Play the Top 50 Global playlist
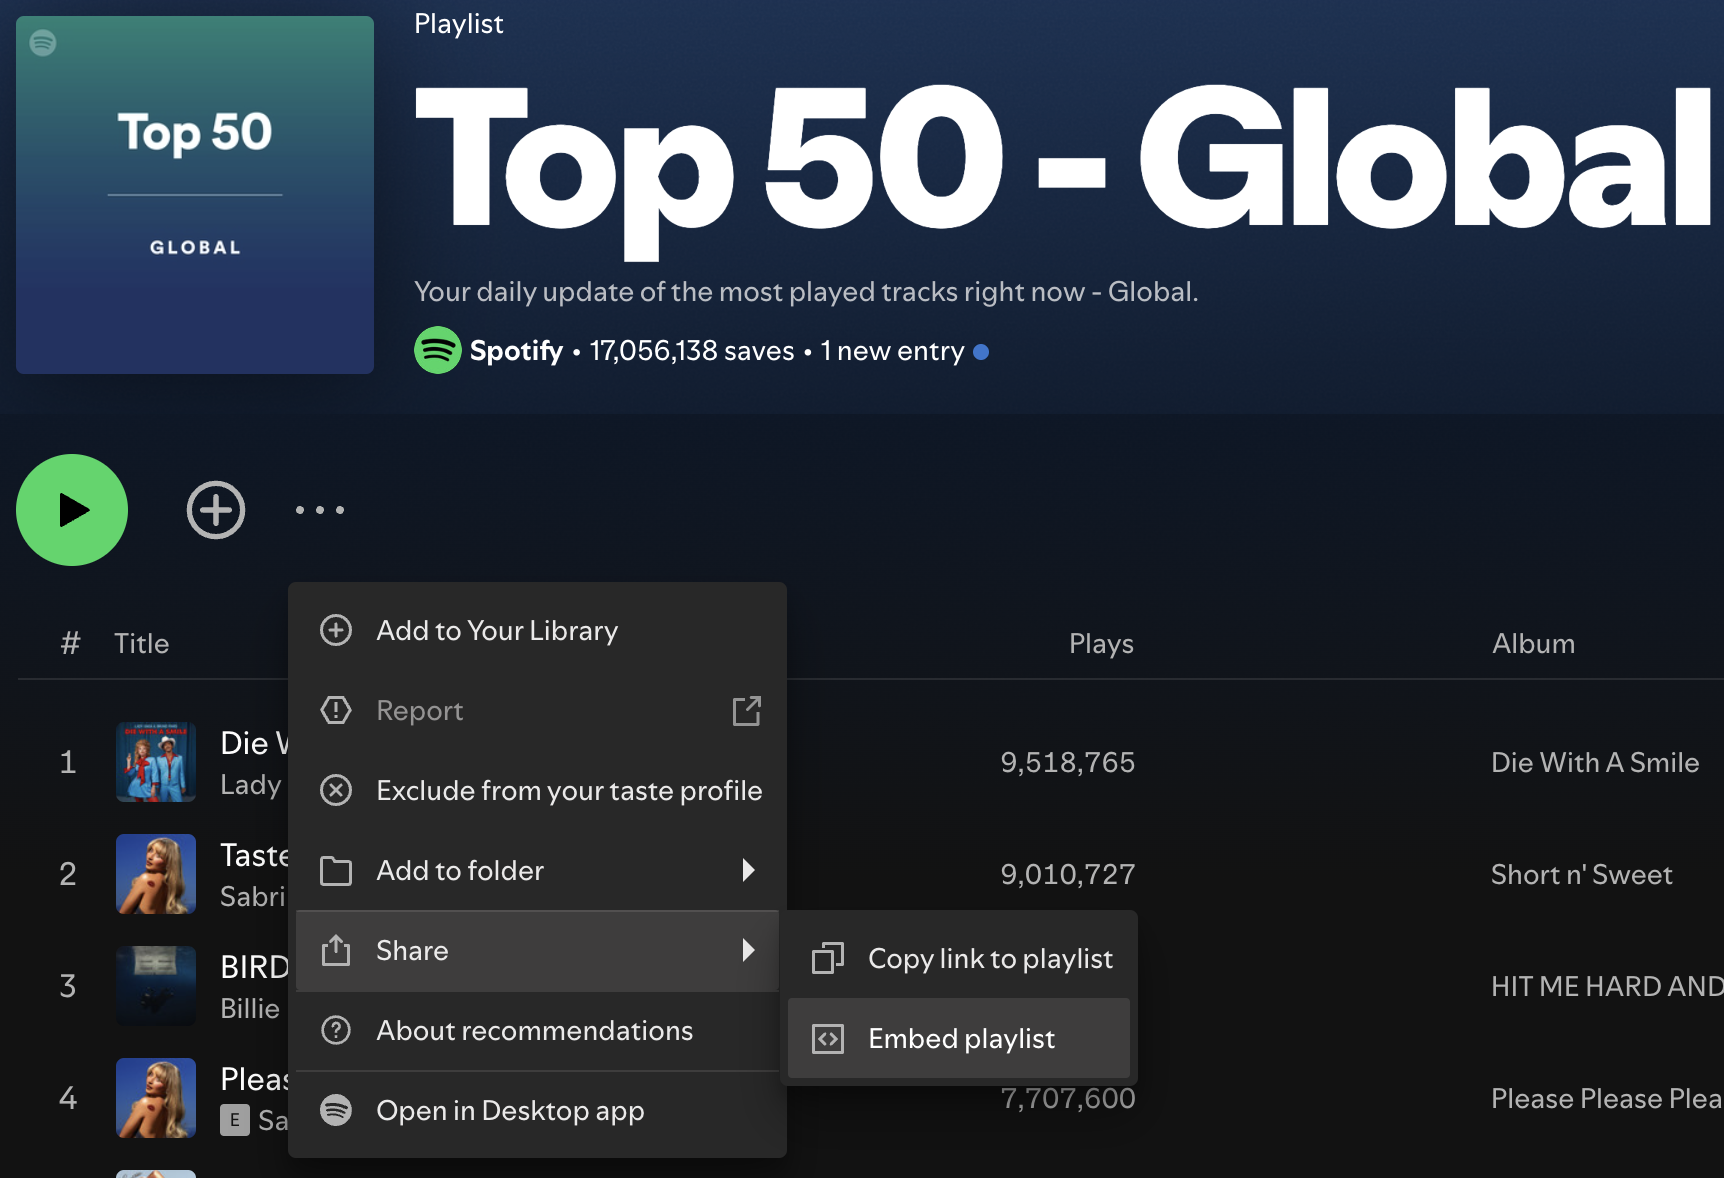Screen dimensions: 1724x1178 point(72,510)
